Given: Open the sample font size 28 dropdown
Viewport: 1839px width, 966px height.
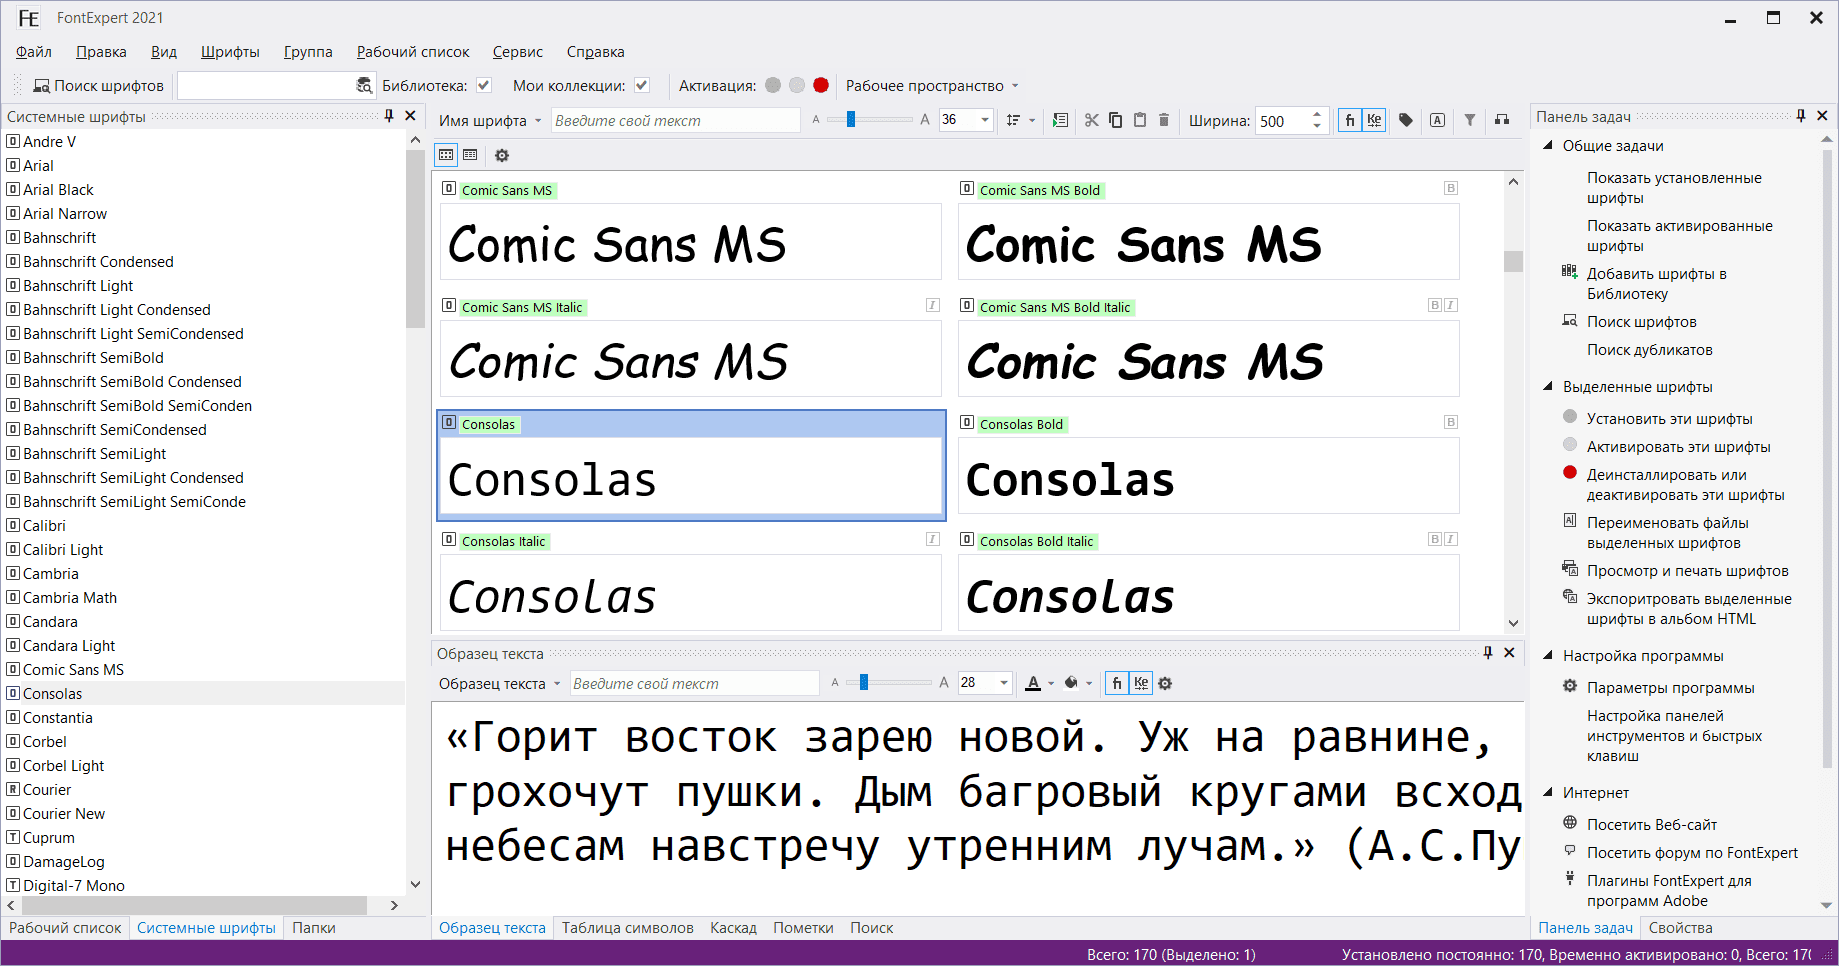Looking at the screenshot, I should point(1004,683).
